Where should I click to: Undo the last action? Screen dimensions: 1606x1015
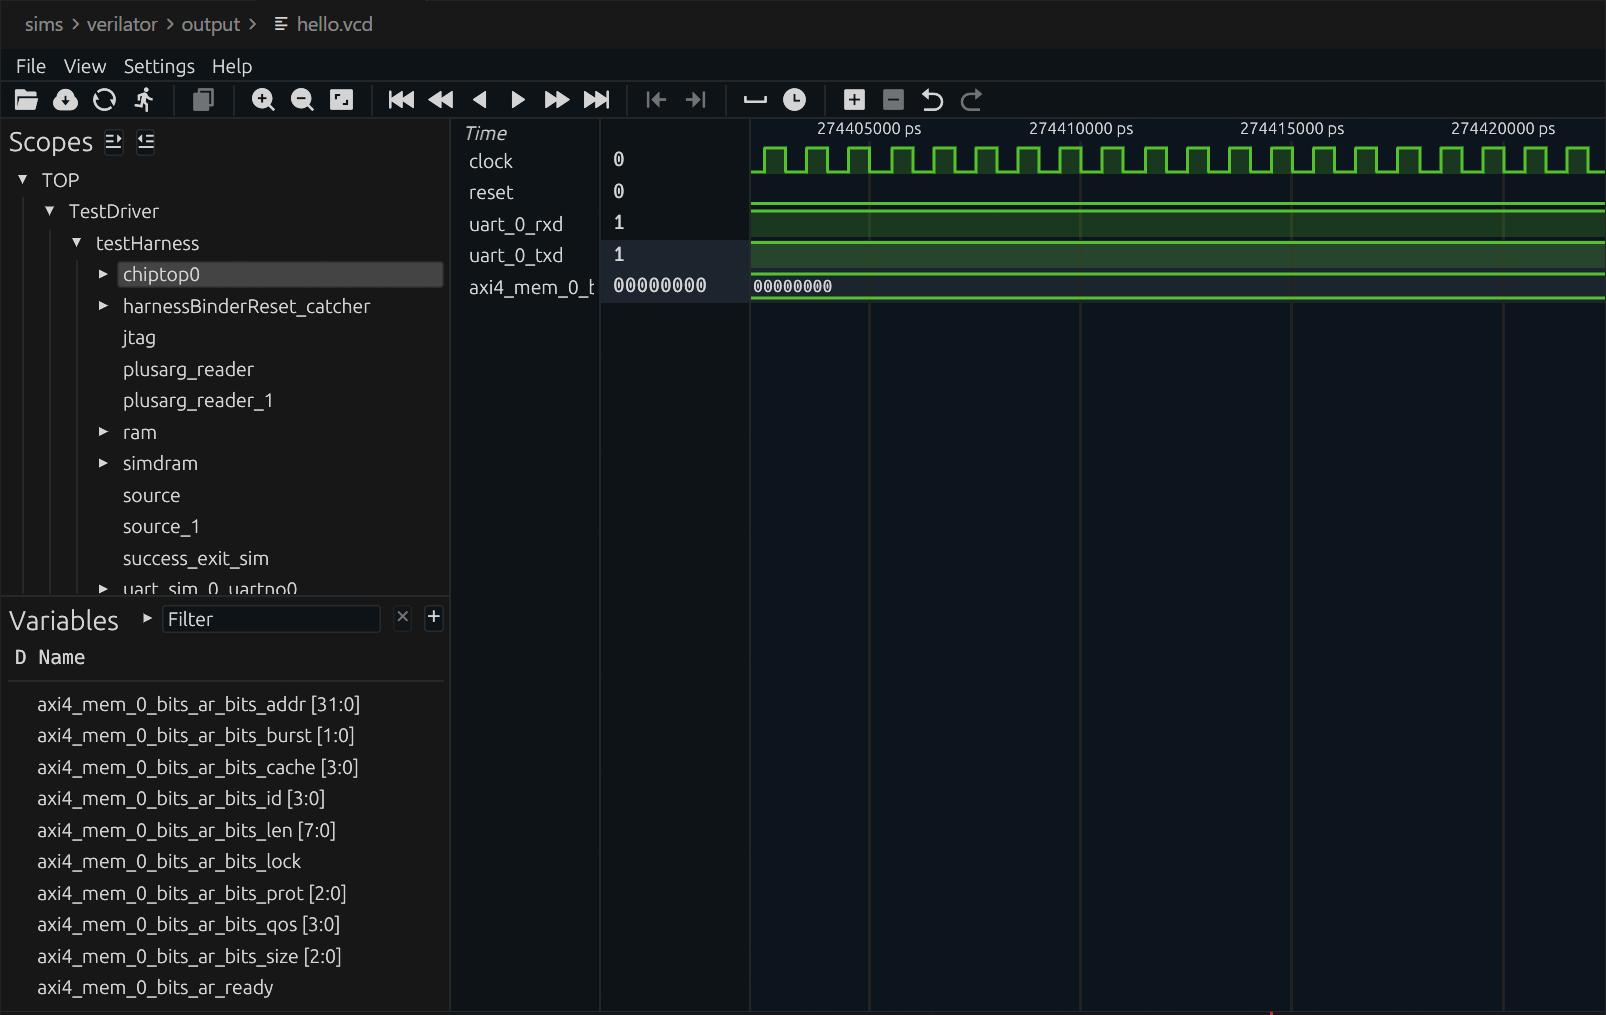click(932, 100)
